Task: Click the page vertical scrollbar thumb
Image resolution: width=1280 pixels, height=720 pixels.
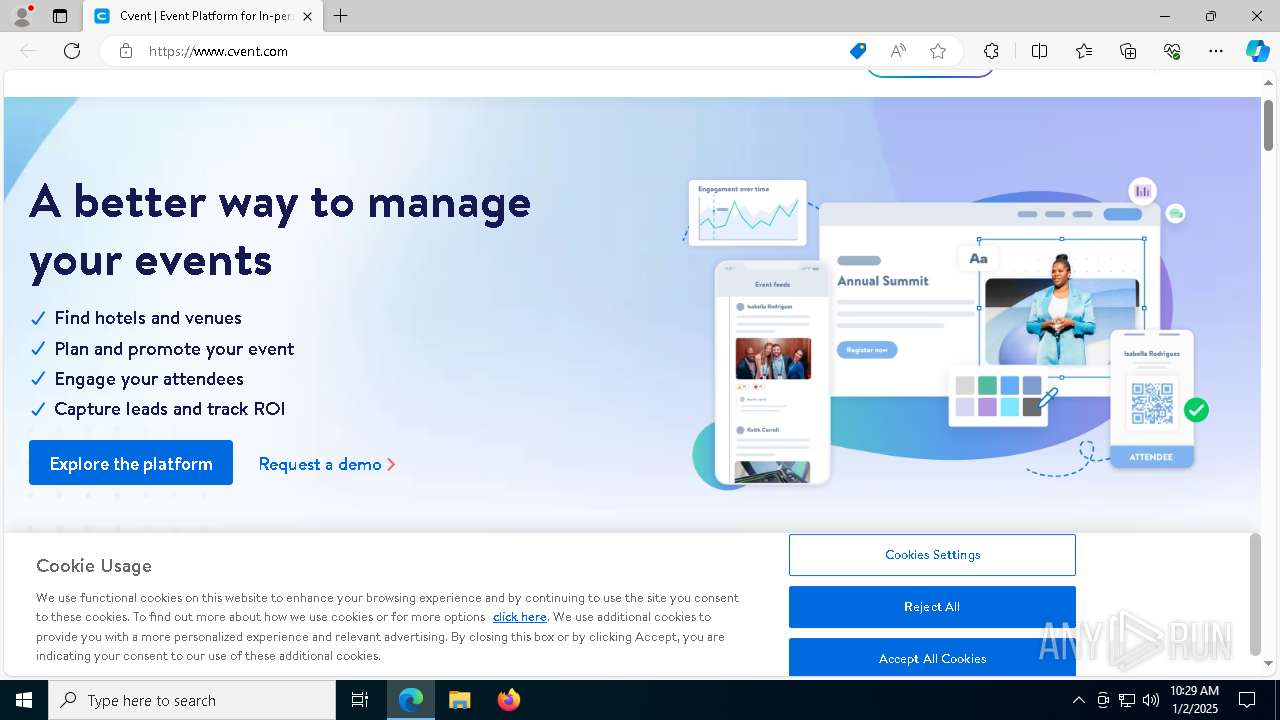Action: tap(1268, 125)
